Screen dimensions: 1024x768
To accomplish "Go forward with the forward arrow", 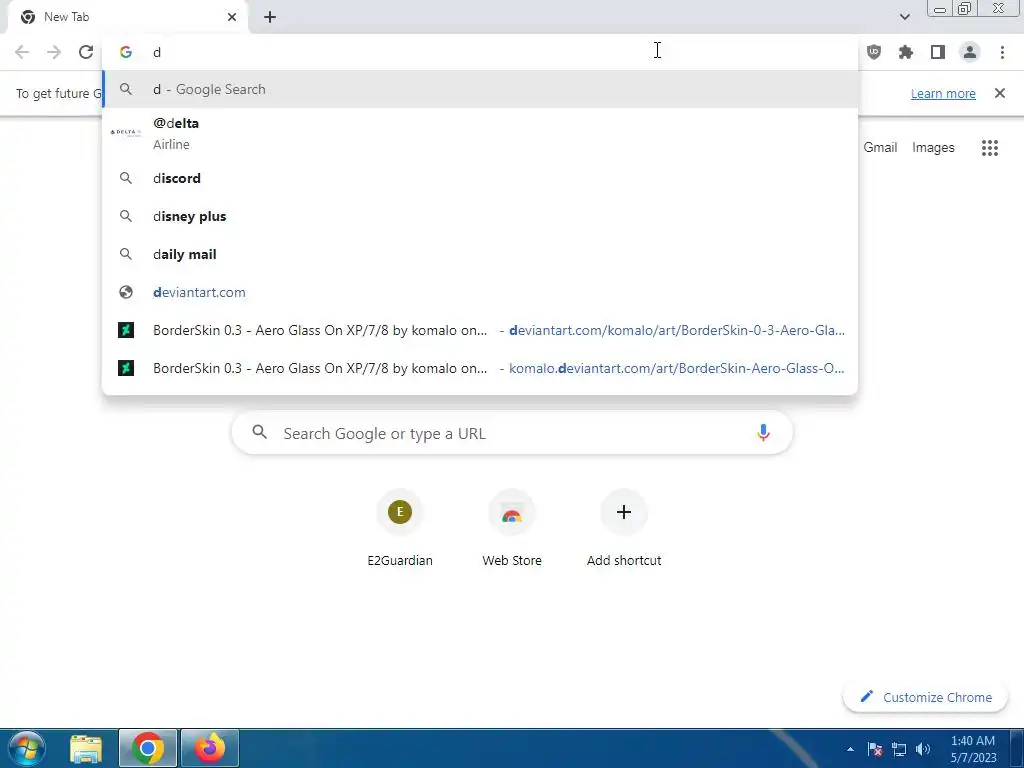I will coord(54,52).
